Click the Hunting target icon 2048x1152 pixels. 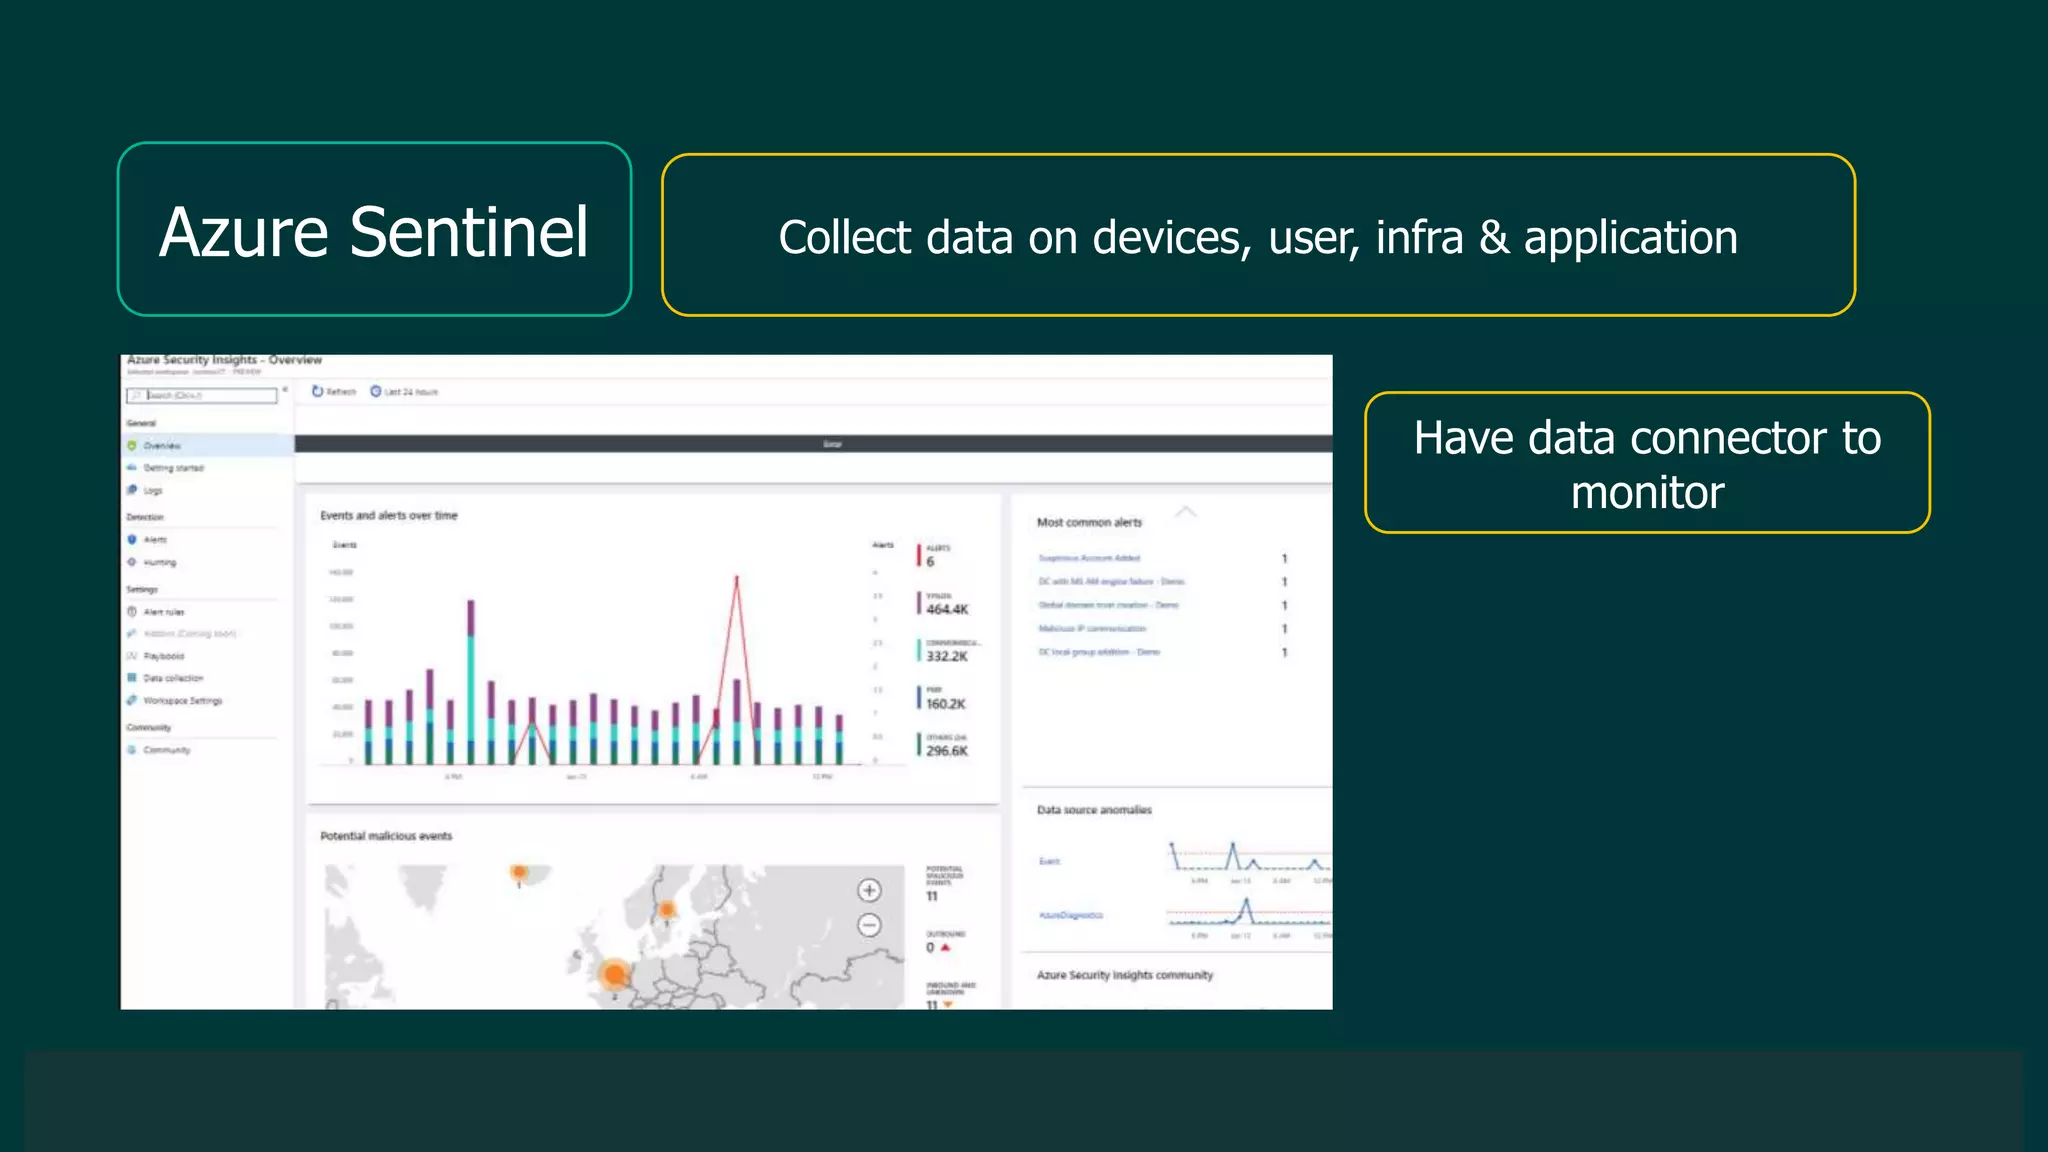132,562
